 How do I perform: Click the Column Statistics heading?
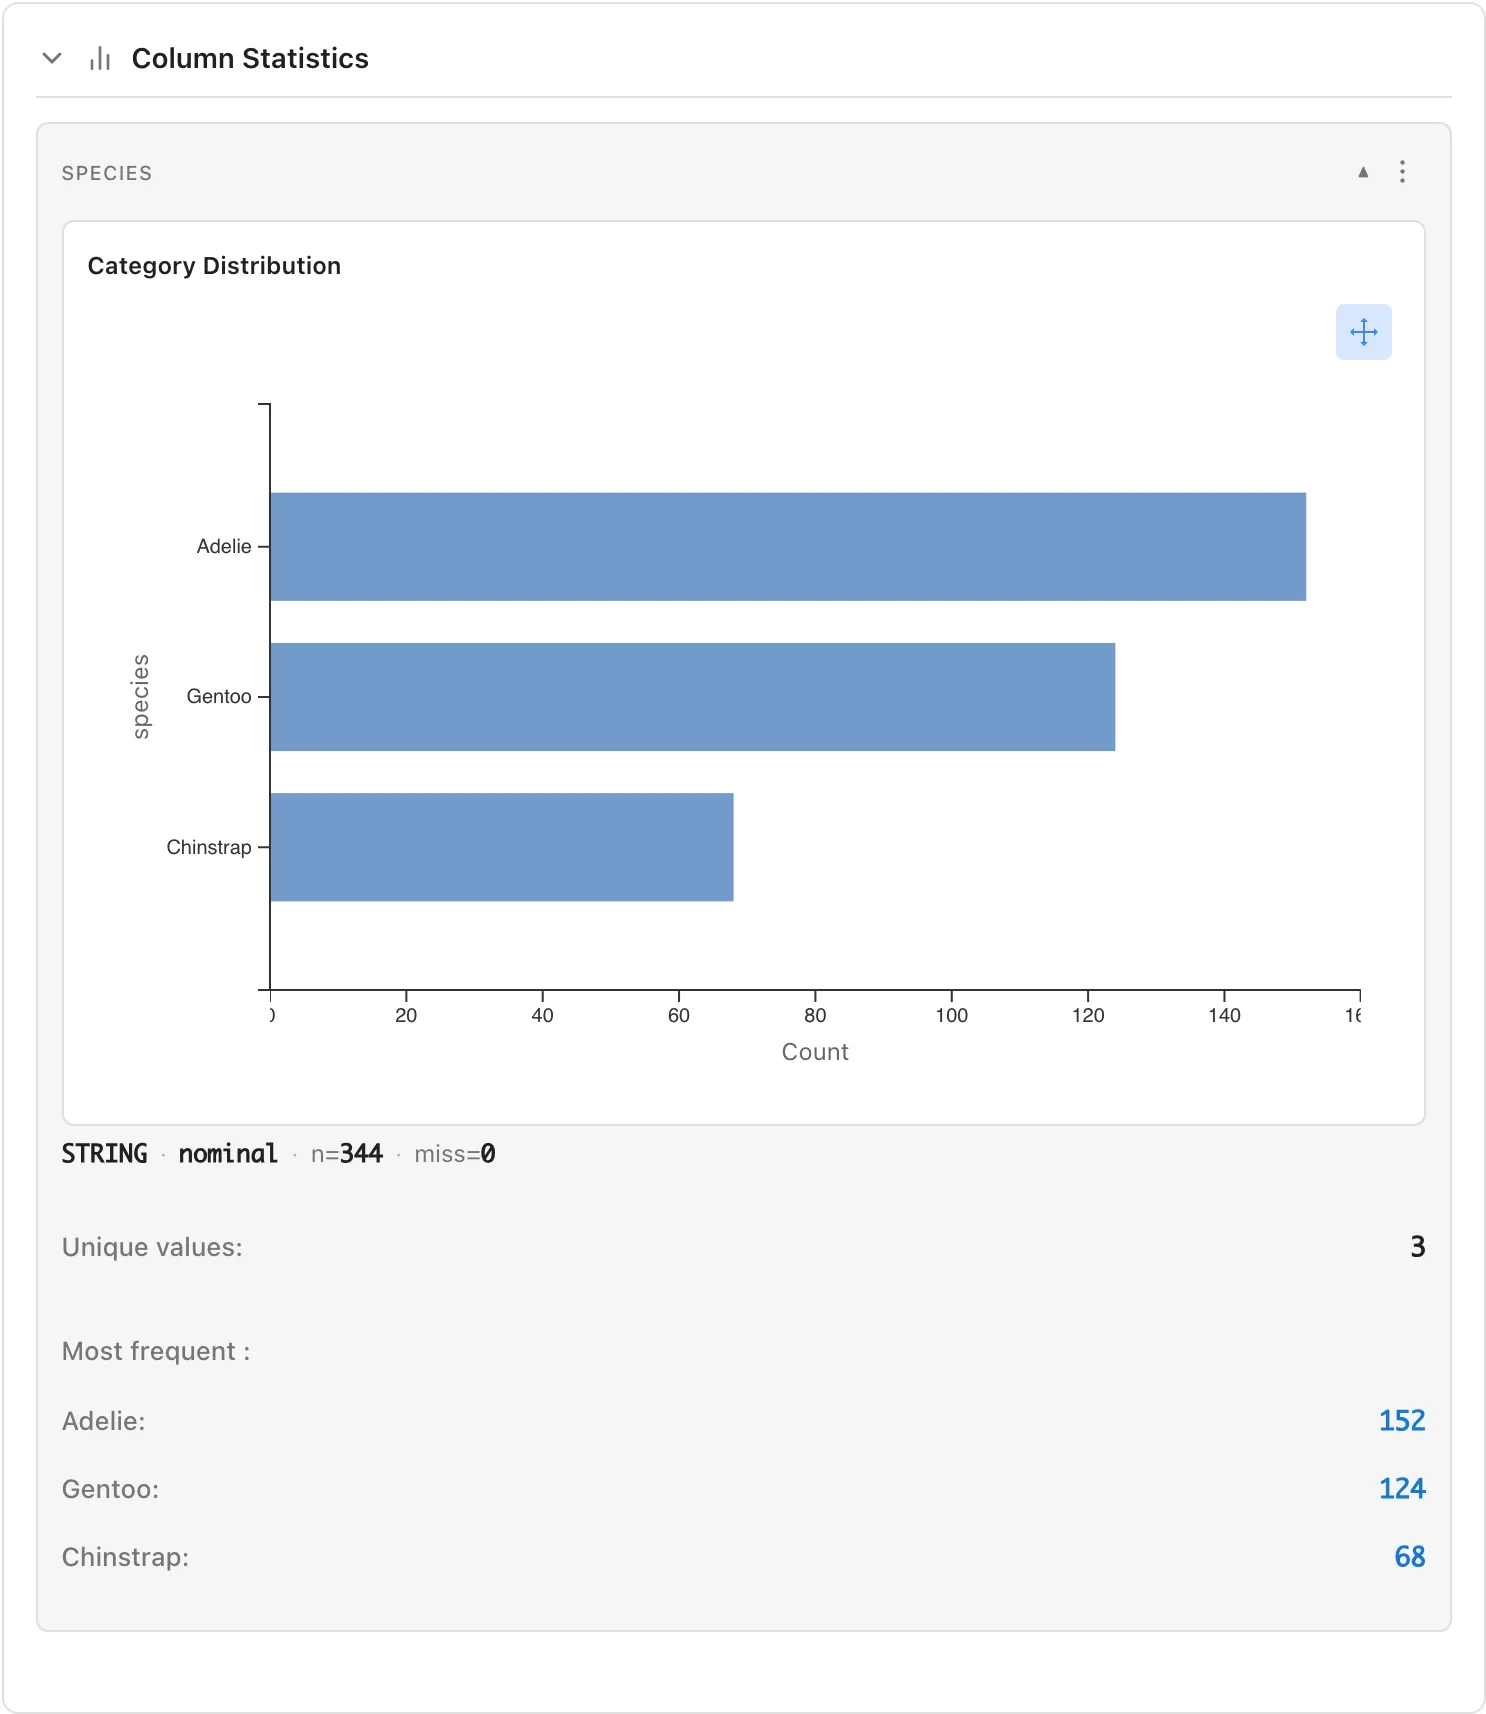[250, 59]
